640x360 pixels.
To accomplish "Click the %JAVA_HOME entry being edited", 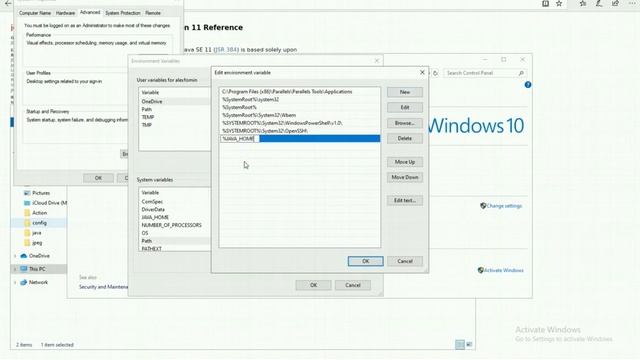I will [300, 139].
